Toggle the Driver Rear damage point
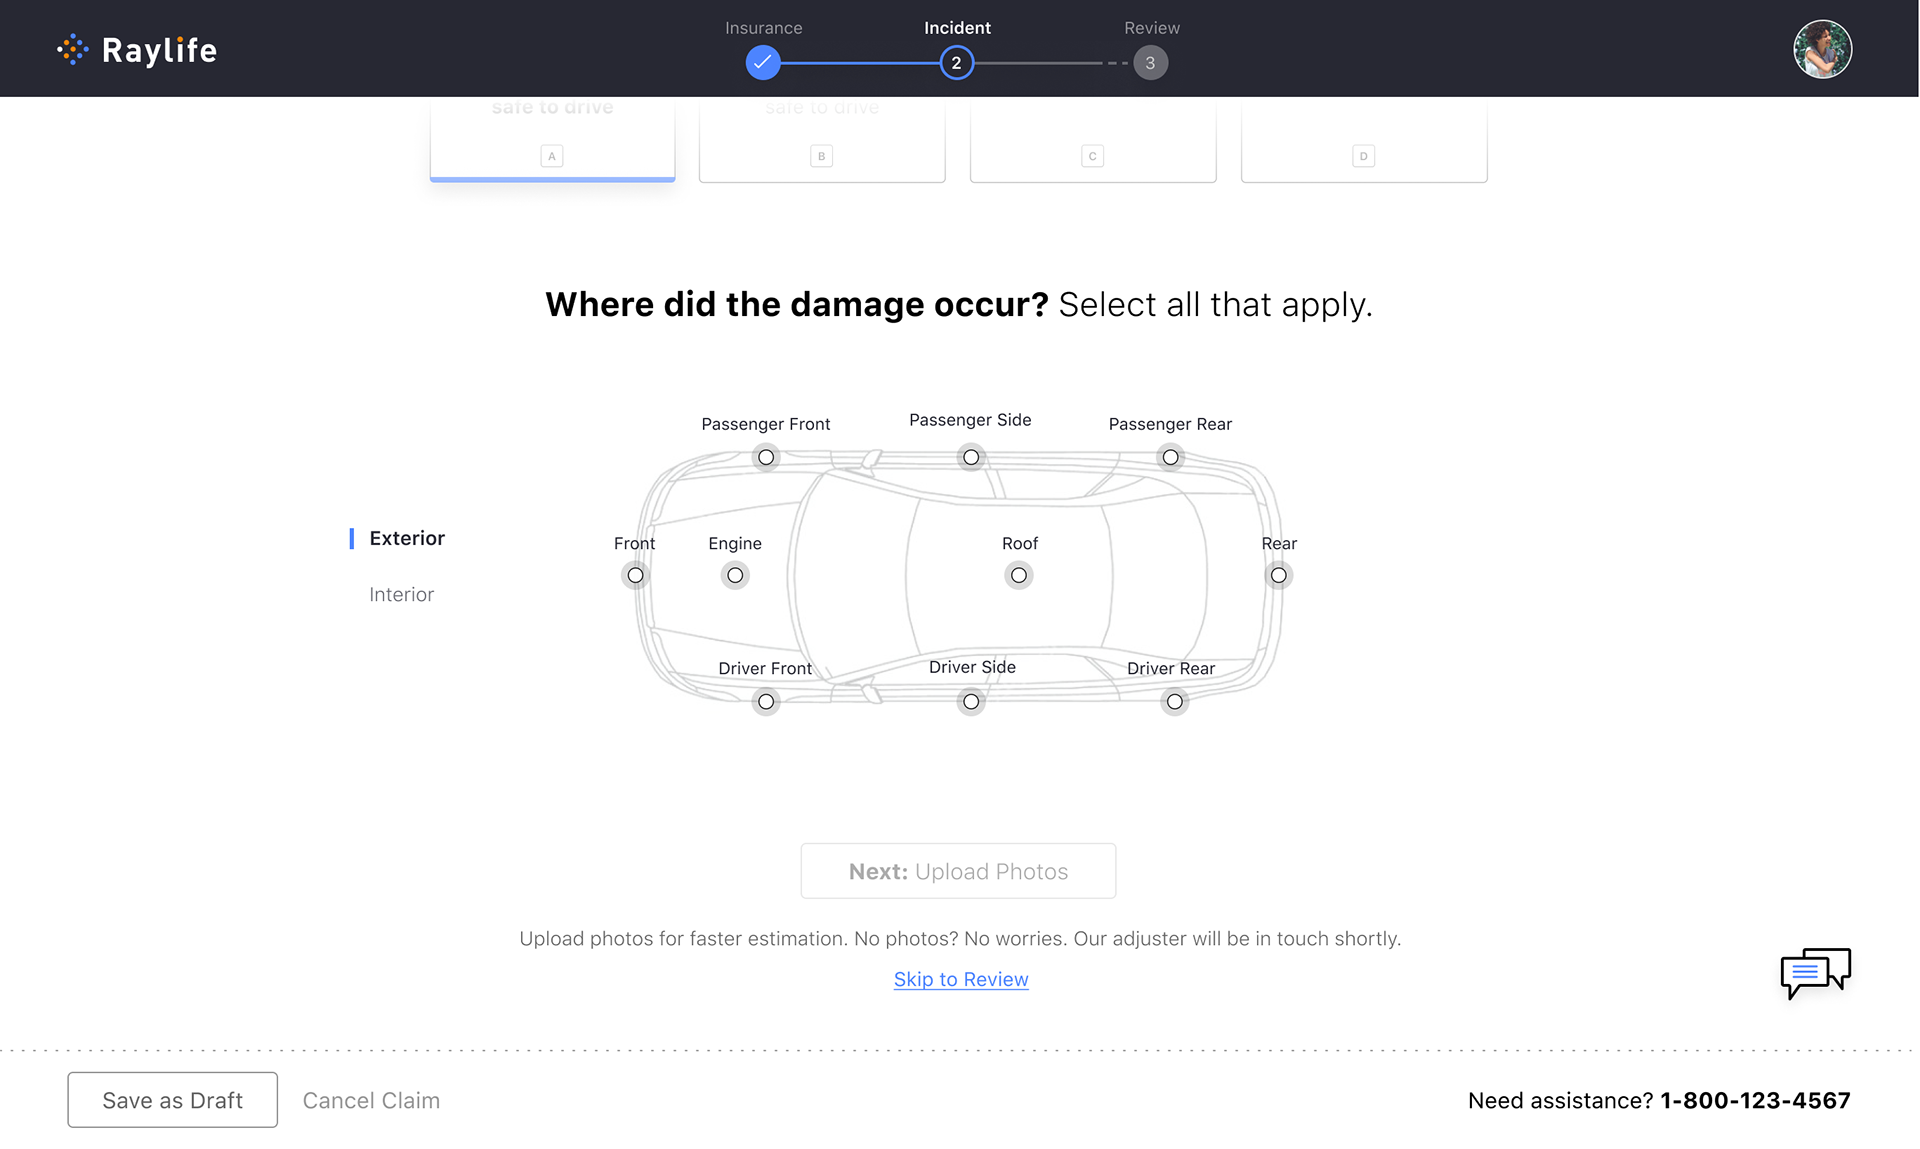The width and height of the screenshot is (1920, 1149). click(x=1175, y=702)
